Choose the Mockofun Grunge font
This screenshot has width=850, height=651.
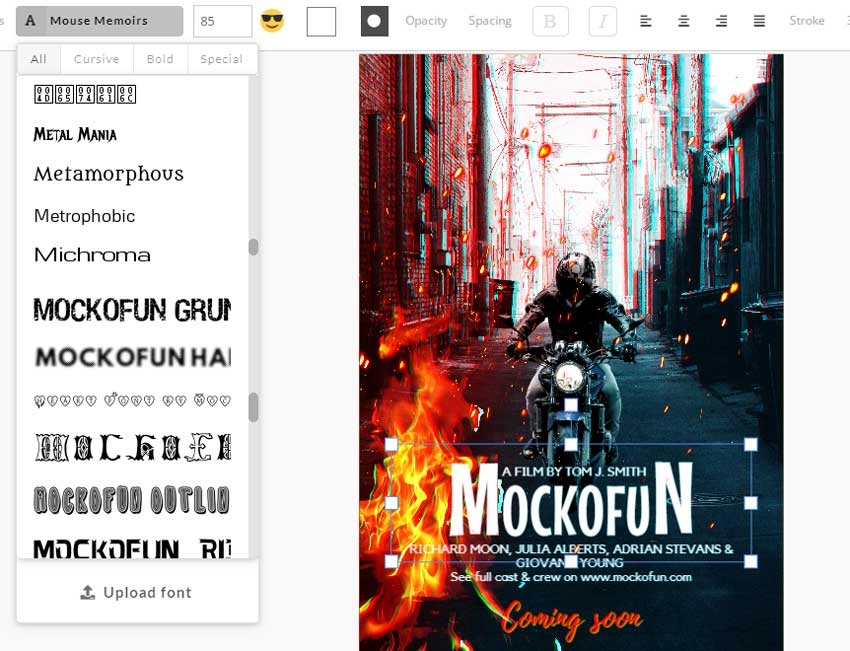(132, 310)
